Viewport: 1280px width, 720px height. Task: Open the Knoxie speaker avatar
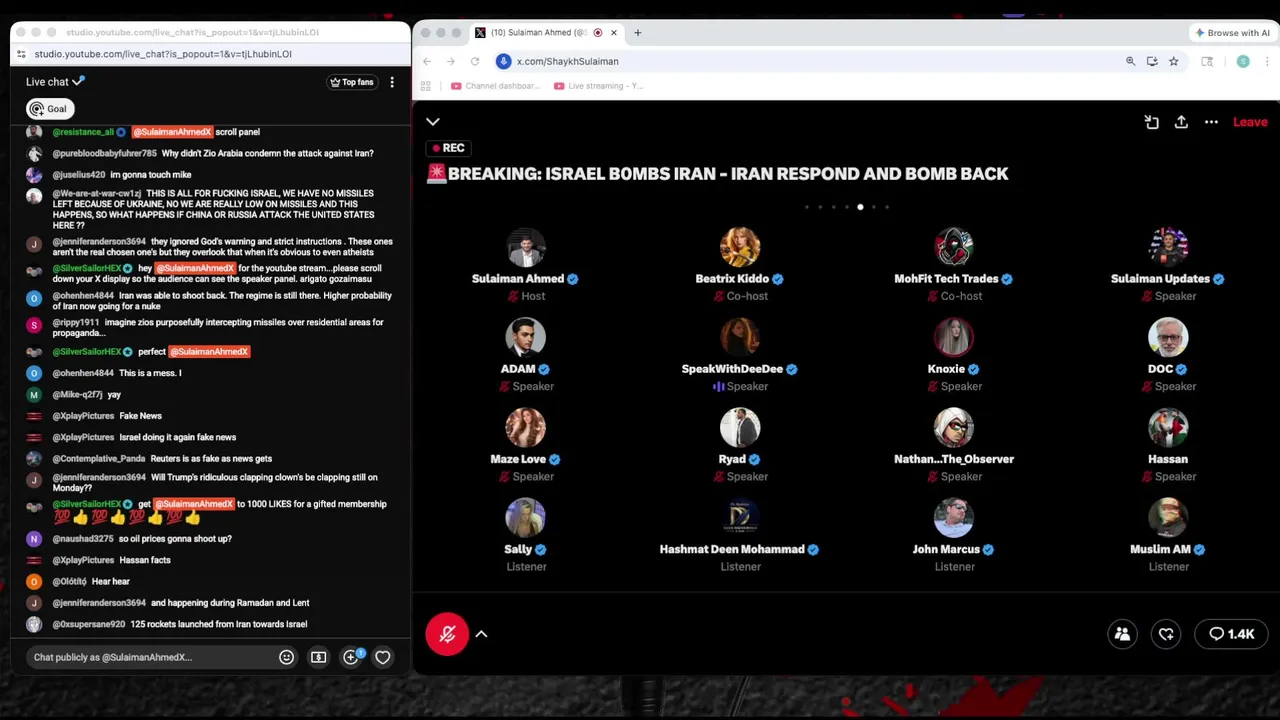(x=954, y=337)
